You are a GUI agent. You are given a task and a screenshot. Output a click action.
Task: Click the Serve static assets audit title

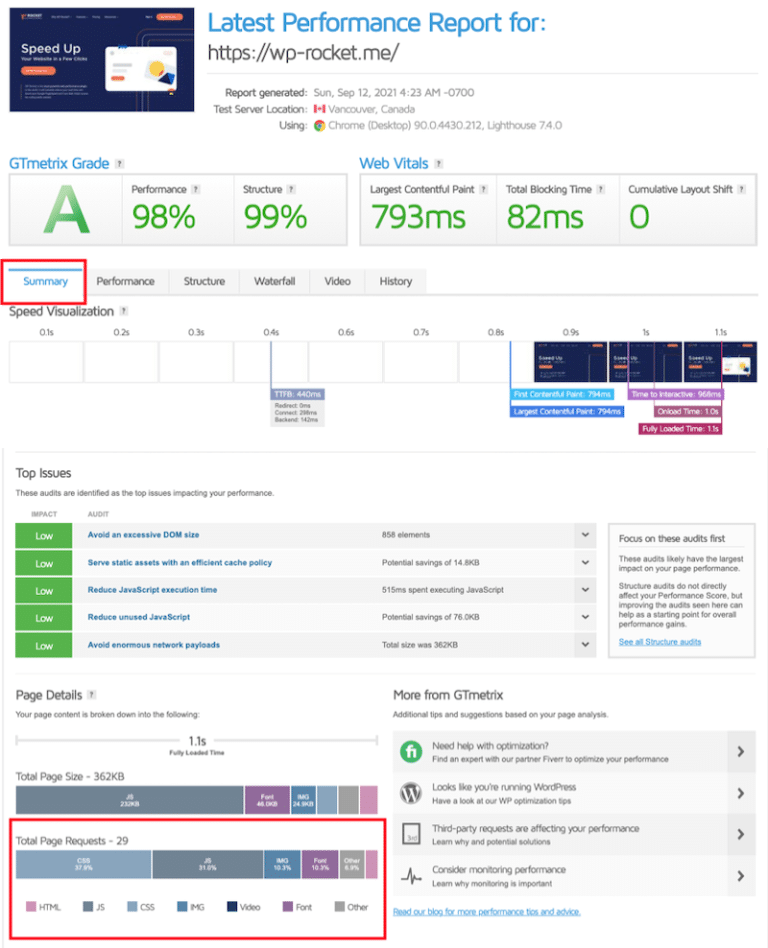179,563
